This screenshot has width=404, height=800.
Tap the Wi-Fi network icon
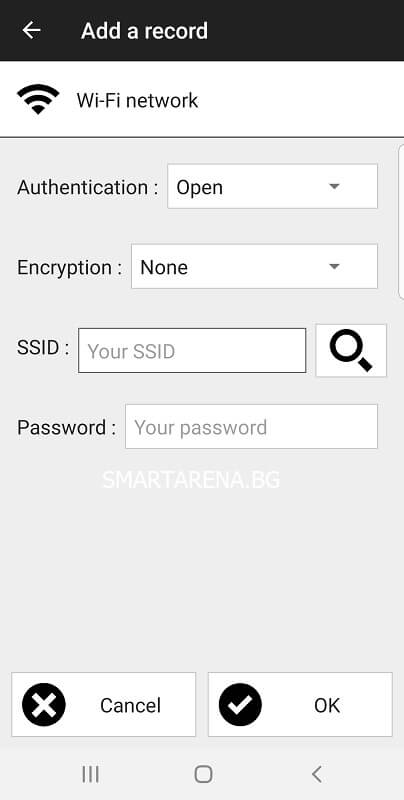click(38, 99)
